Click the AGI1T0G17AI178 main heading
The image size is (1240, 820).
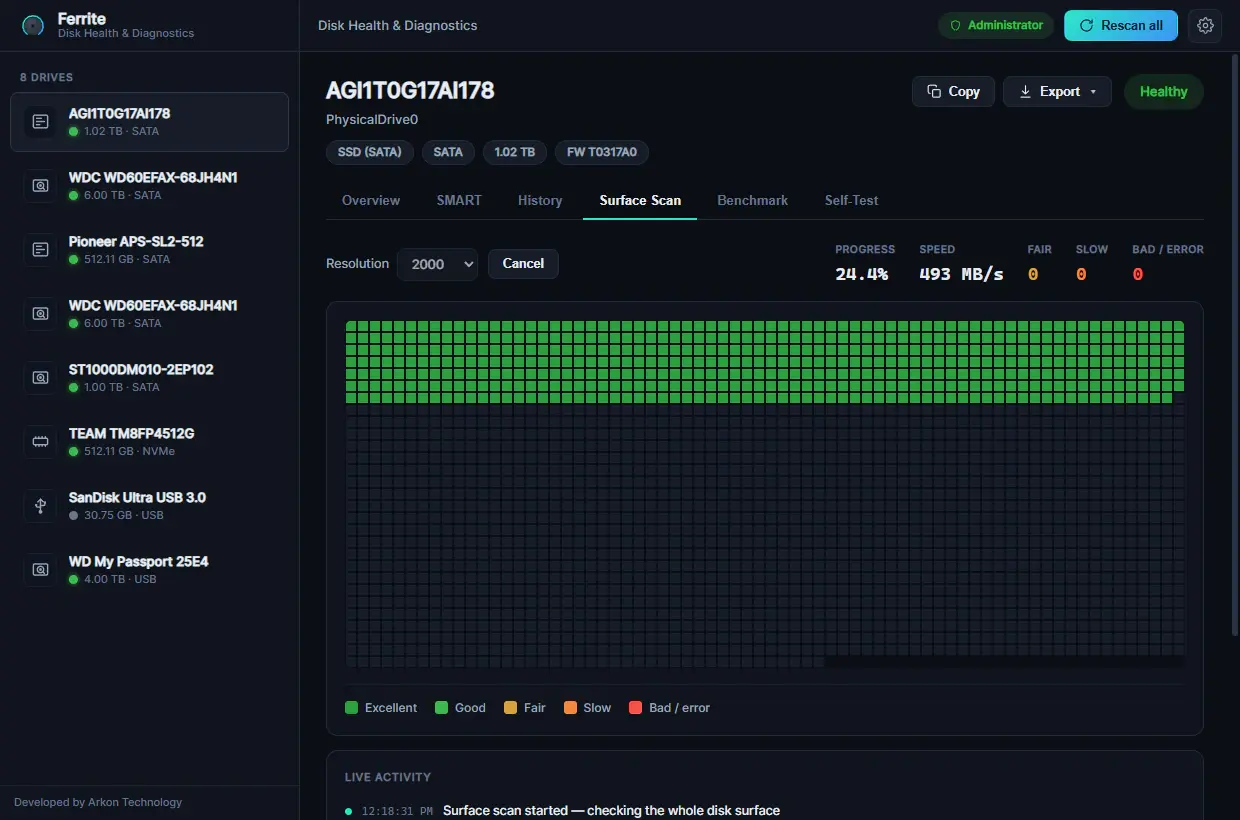tap(410, 90)
